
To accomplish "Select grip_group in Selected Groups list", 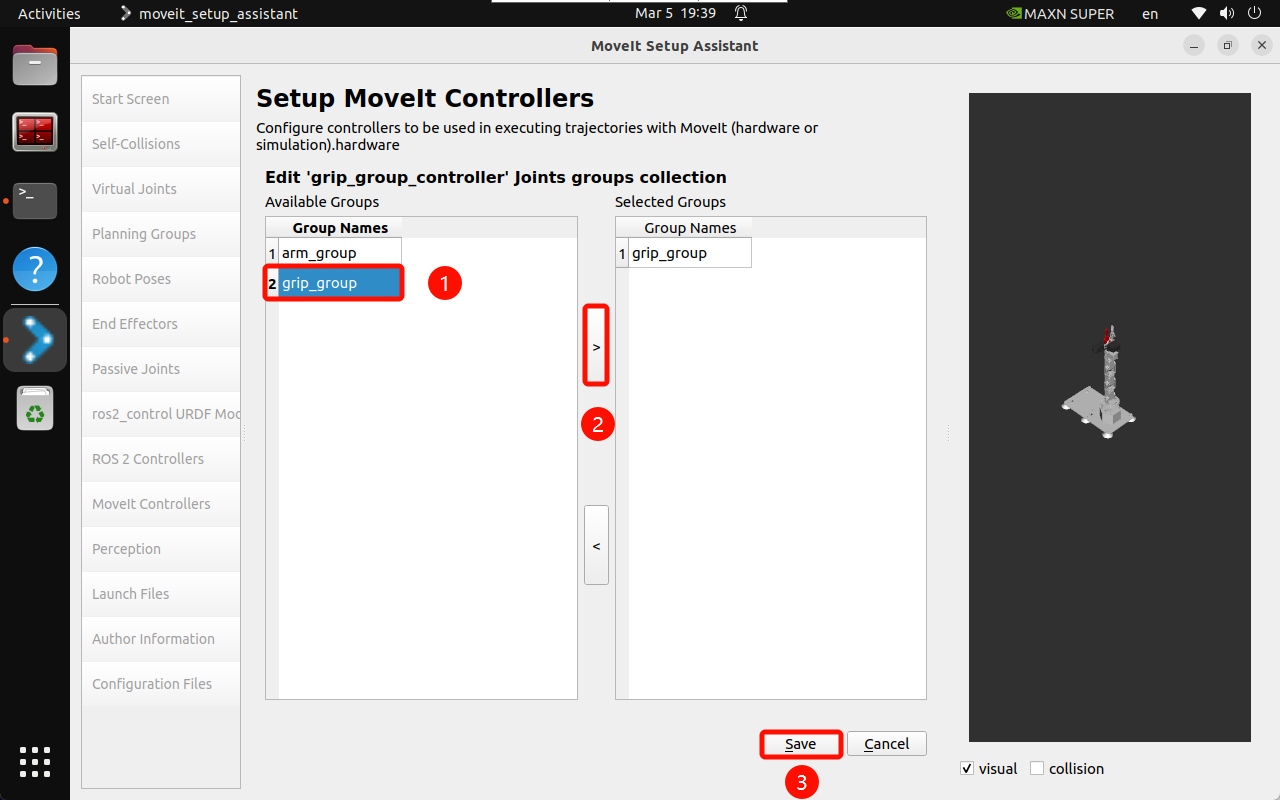I will click(690, 253).
